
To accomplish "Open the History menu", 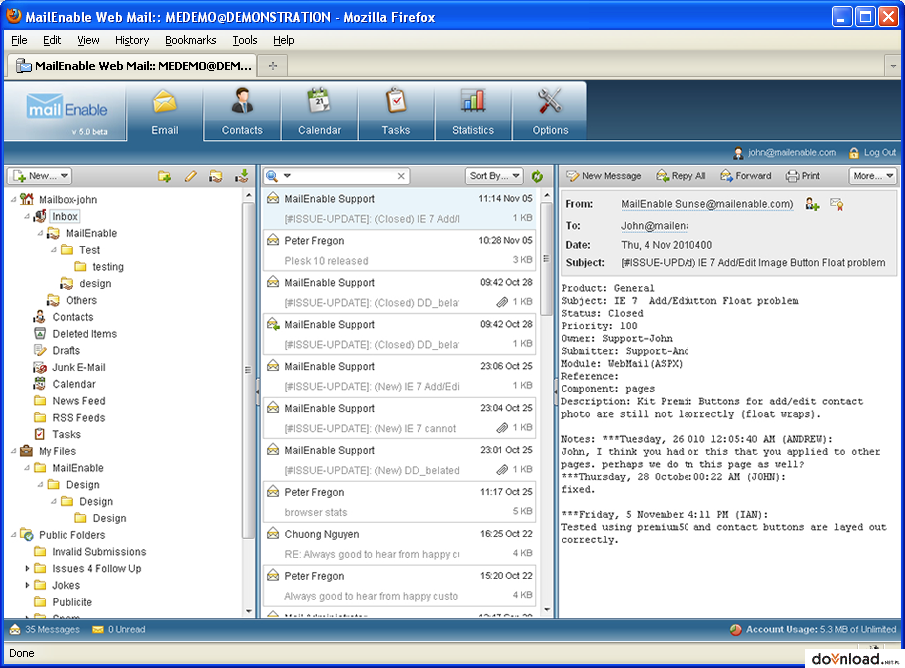I will (132, 40).
